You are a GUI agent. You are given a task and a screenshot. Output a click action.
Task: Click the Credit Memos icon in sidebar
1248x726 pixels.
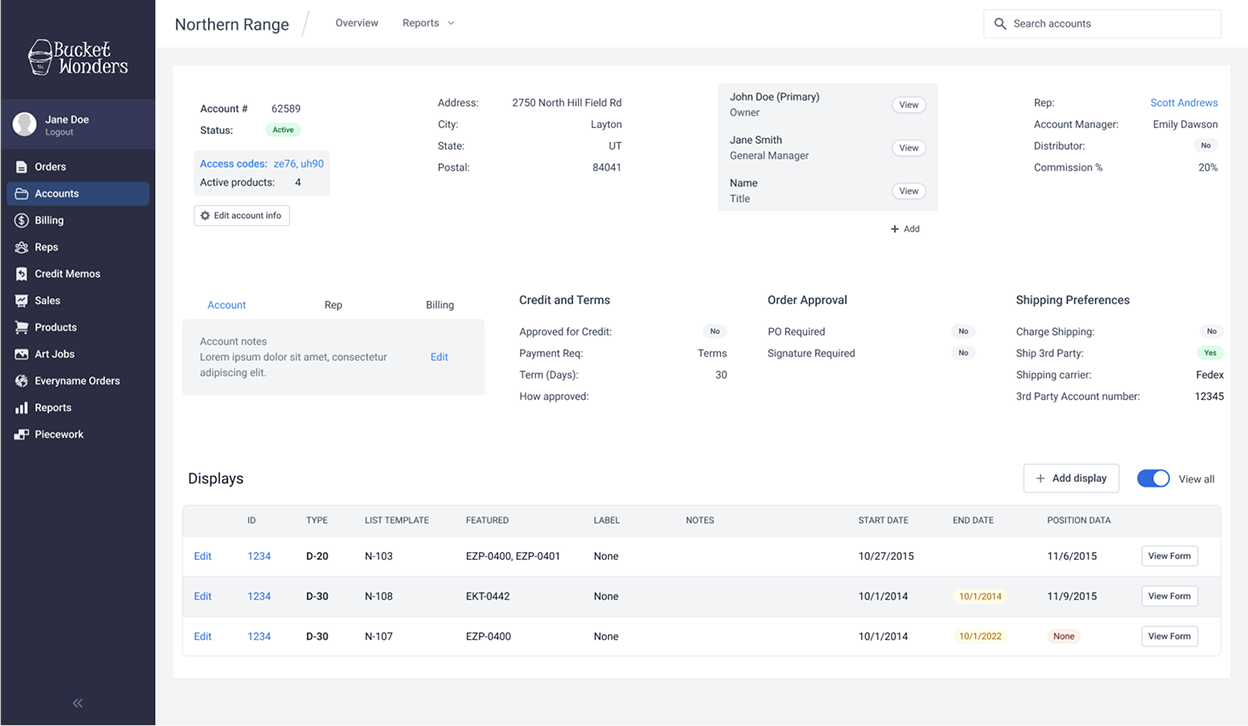[21, 274]
